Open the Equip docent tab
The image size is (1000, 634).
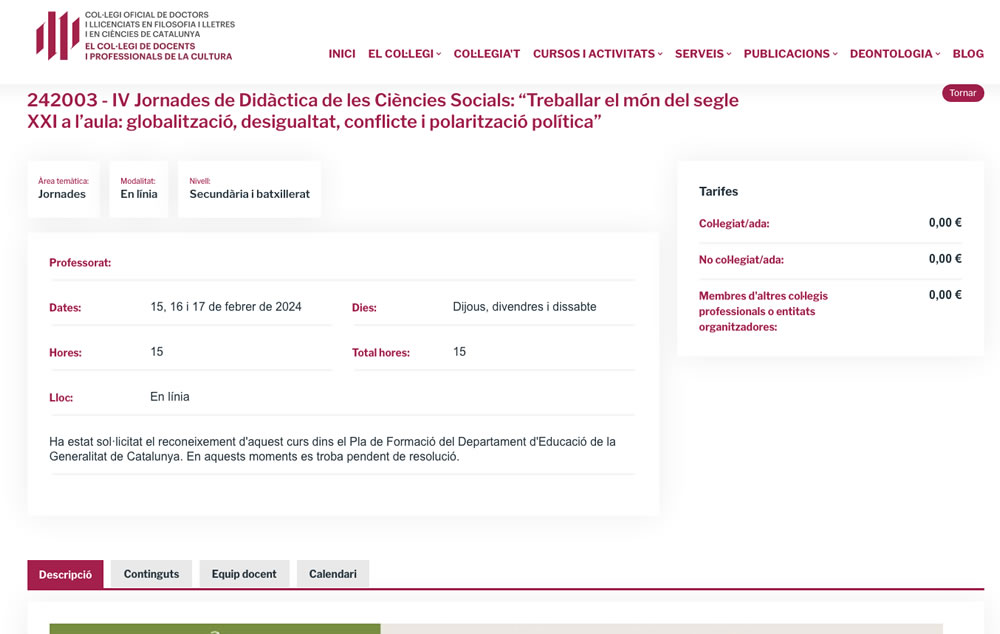point(244,574)
